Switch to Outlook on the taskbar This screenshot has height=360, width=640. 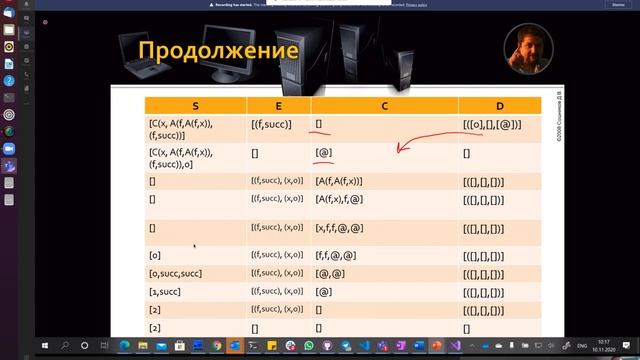coord(235,346)
